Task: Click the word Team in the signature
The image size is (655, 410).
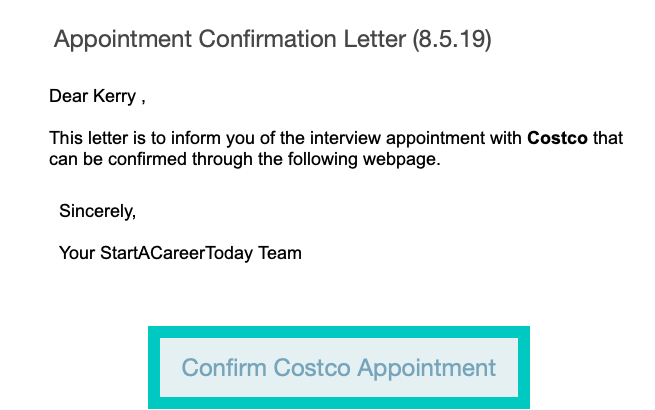Action: tap(281, 253)
